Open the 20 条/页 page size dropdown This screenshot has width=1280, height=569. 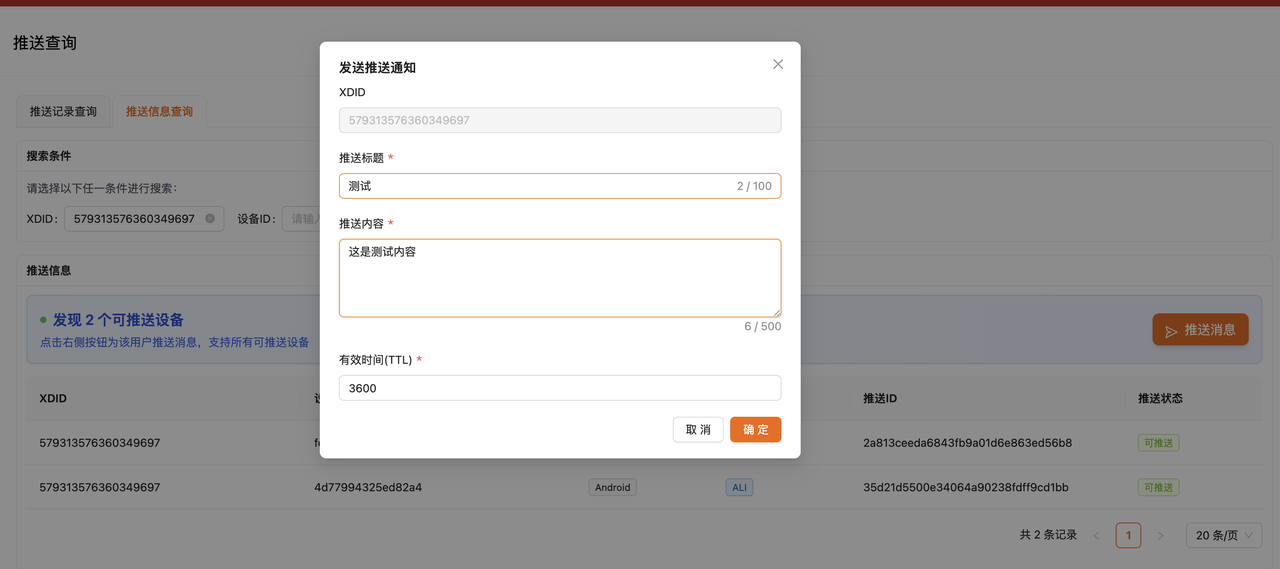(1224, 536)
